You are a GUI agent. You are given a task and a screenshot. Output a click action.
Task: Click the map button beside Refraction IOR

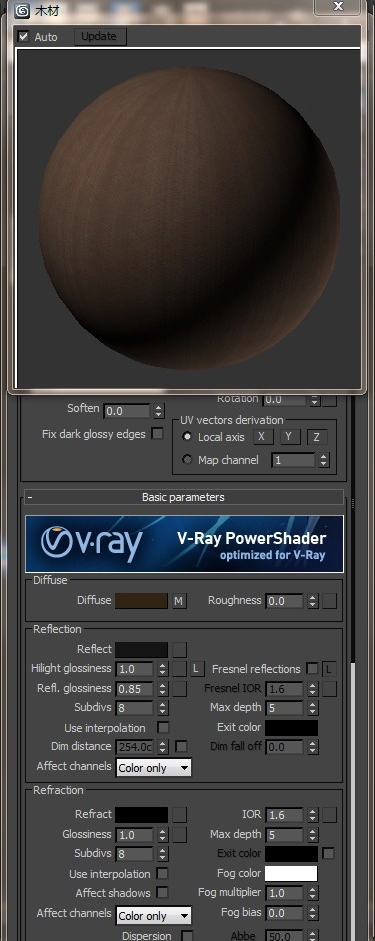[x=329, y=815]
